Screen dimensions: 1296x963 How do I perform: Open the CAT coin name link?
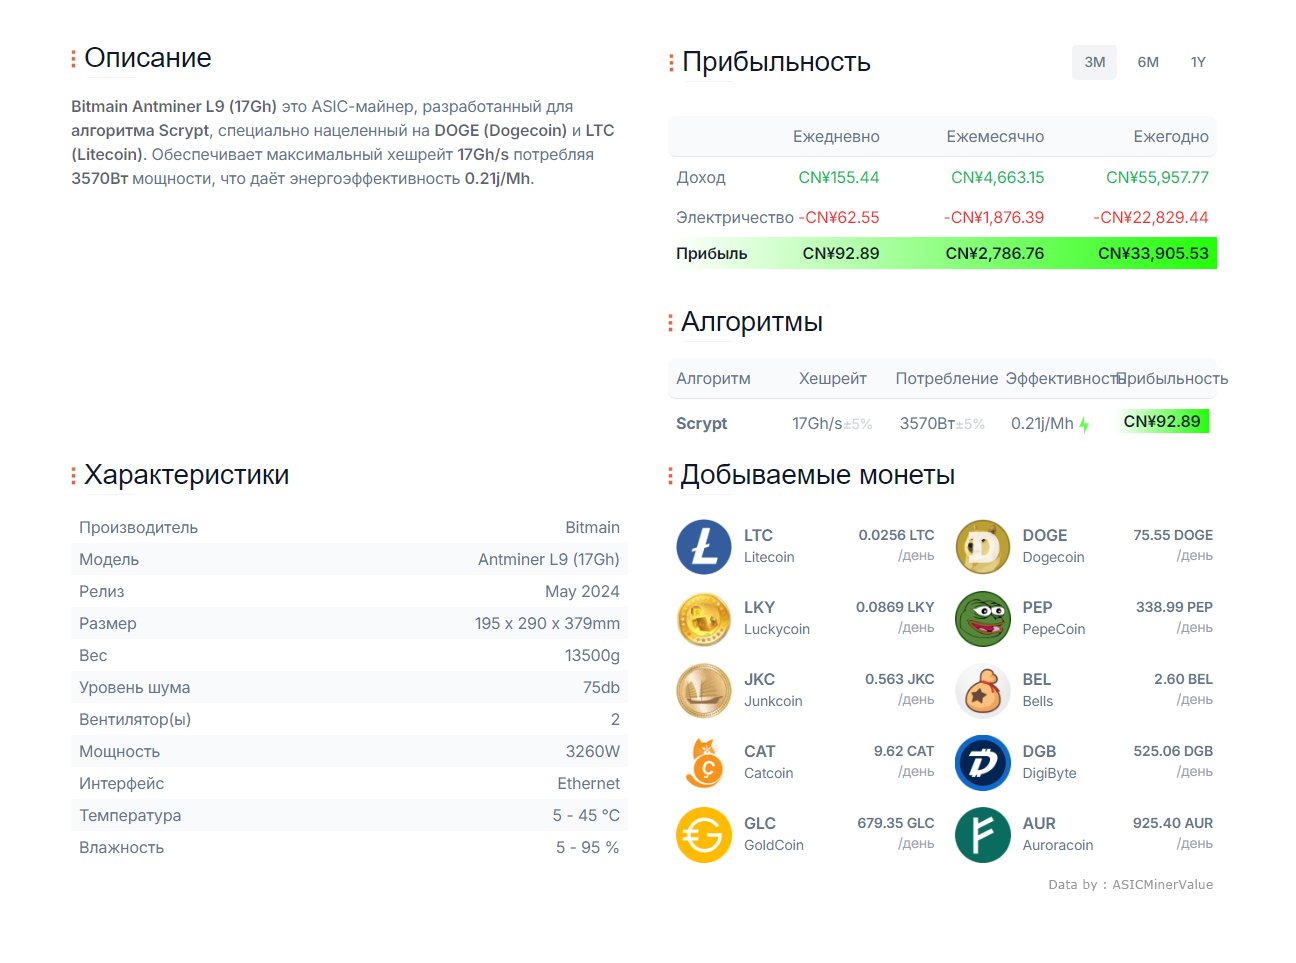pos(759,751)
